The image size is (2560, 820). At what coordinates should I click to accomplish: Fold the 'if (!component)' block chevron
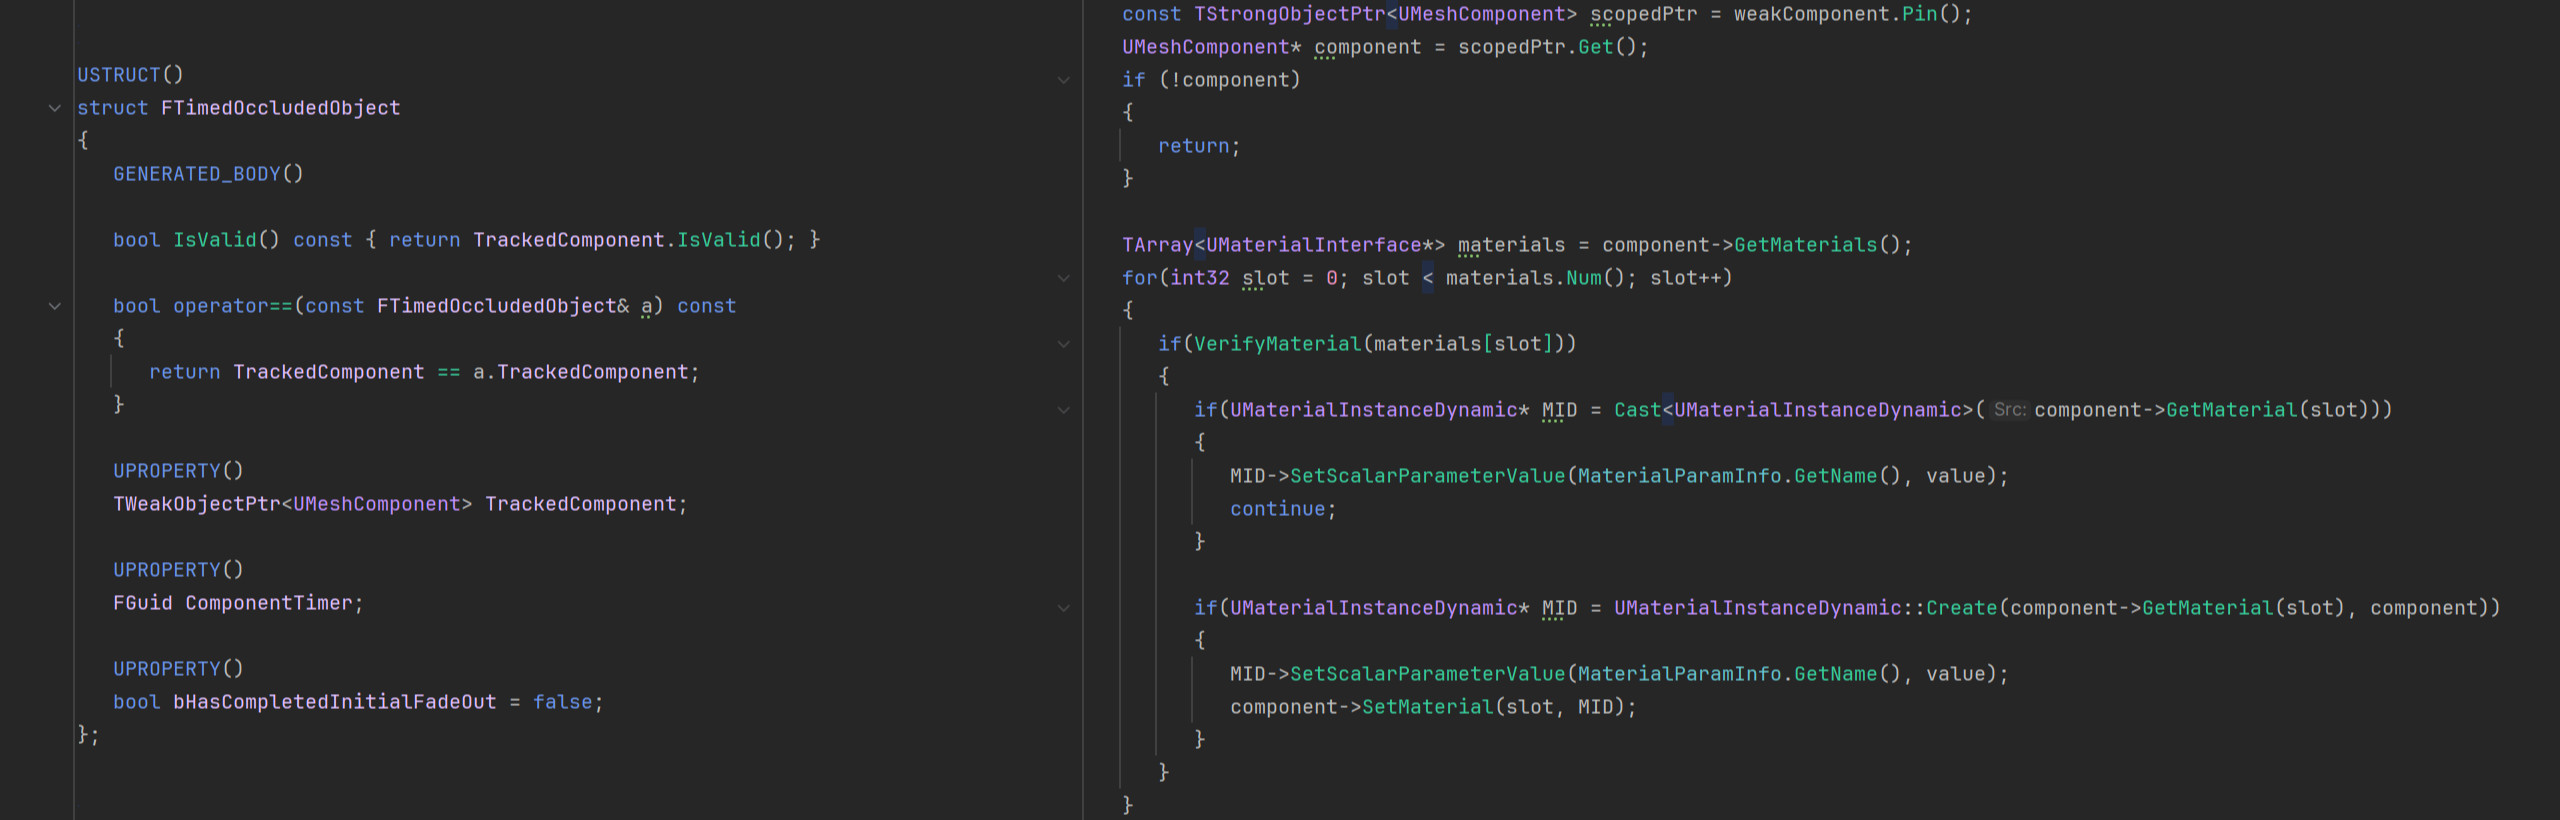[1063, 80]
